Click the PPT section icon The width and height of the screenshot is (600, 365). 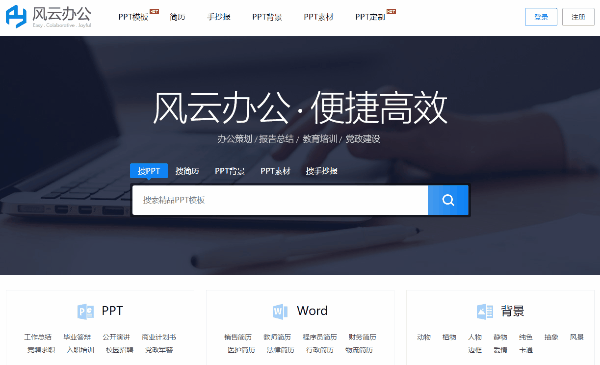tap(85, 311)
